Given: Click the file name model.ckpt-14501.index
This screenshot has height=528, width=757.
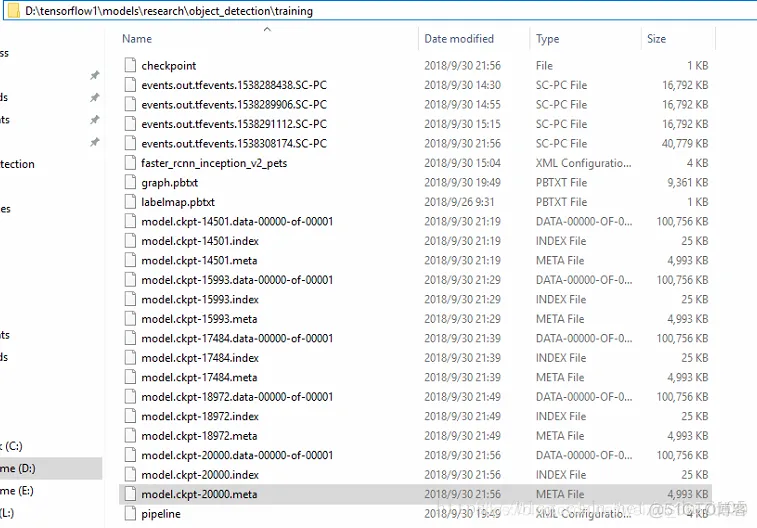Looking at the screenshot, I should pos(200,241).
